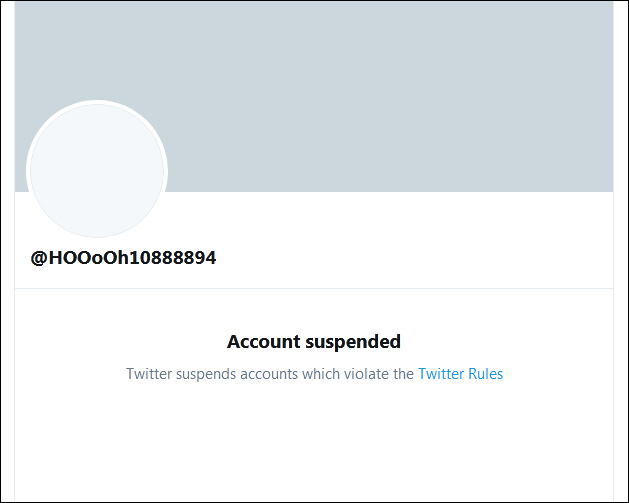Open the Twitter Rules link
Viewport: 629px width, 503px height.
[460, 374]
